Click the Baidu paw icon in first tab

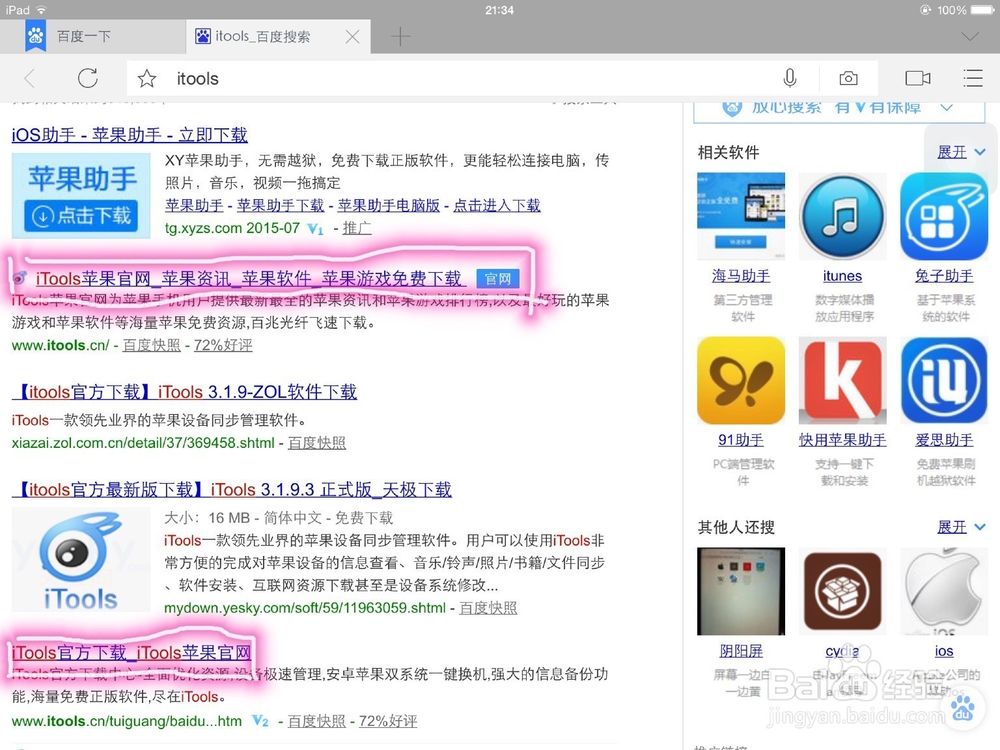(36, 36)
